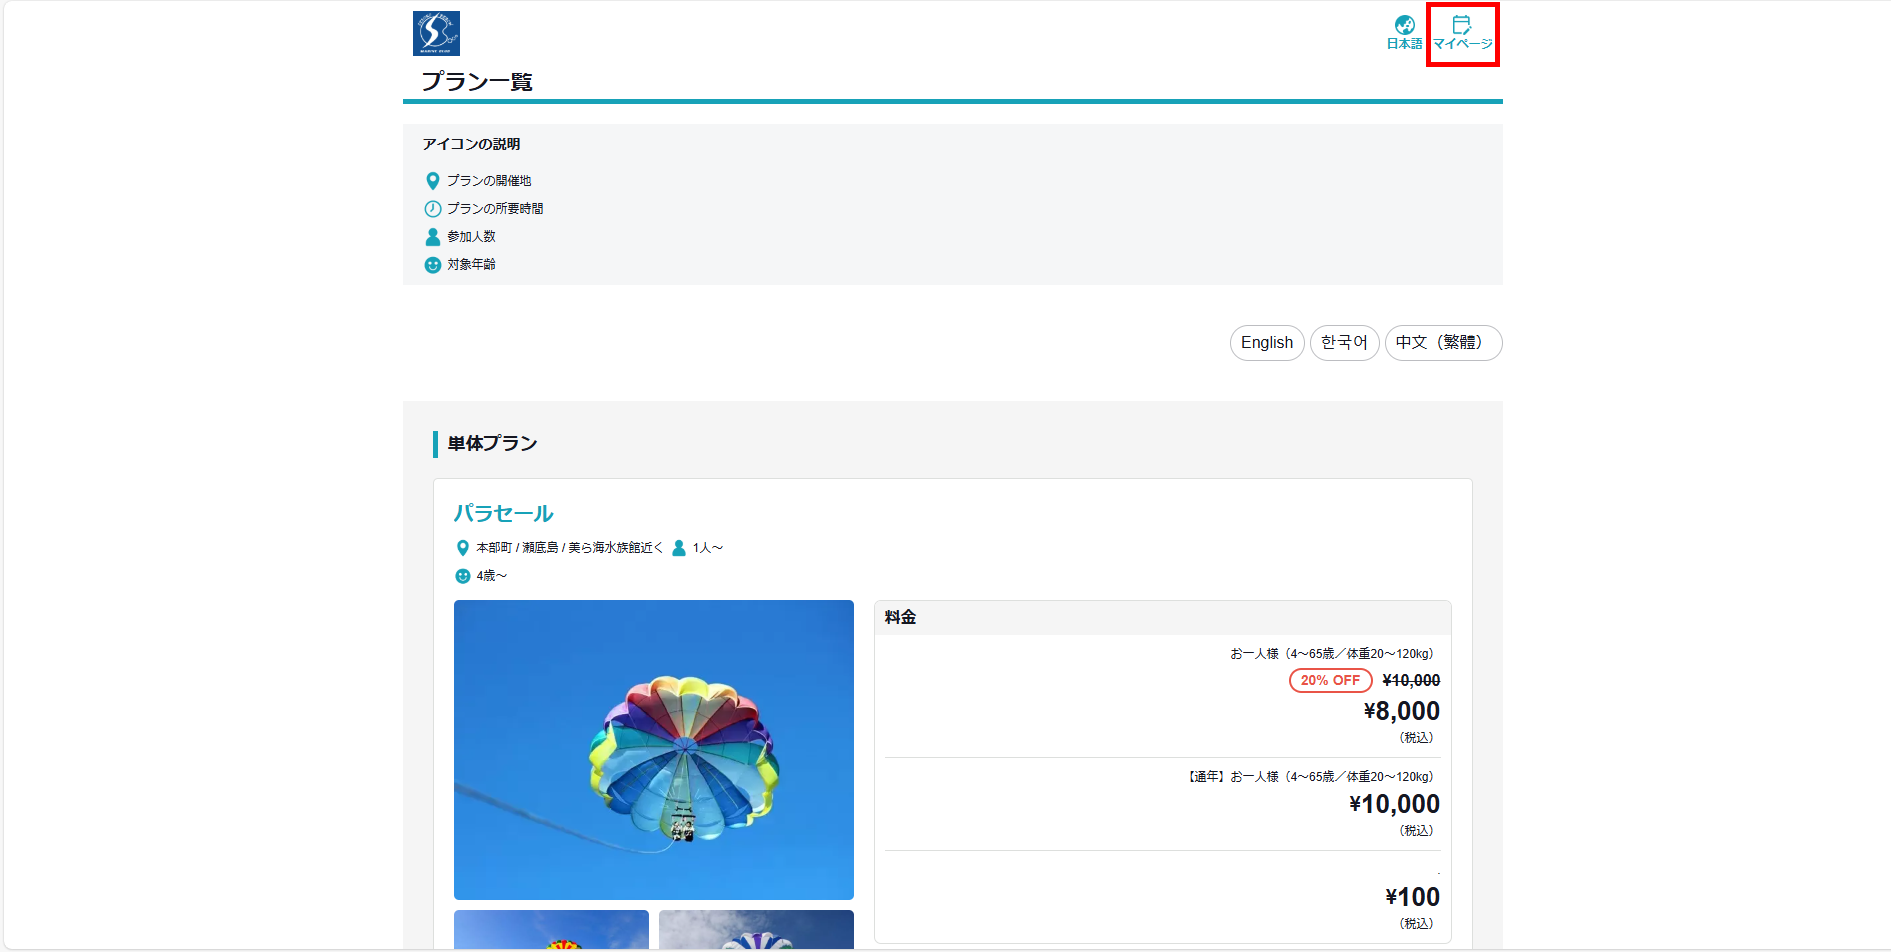This screenshot has height=952, width=1891.
Task: Click the ¥8,000 discounted price
Action: point(1401,711)
